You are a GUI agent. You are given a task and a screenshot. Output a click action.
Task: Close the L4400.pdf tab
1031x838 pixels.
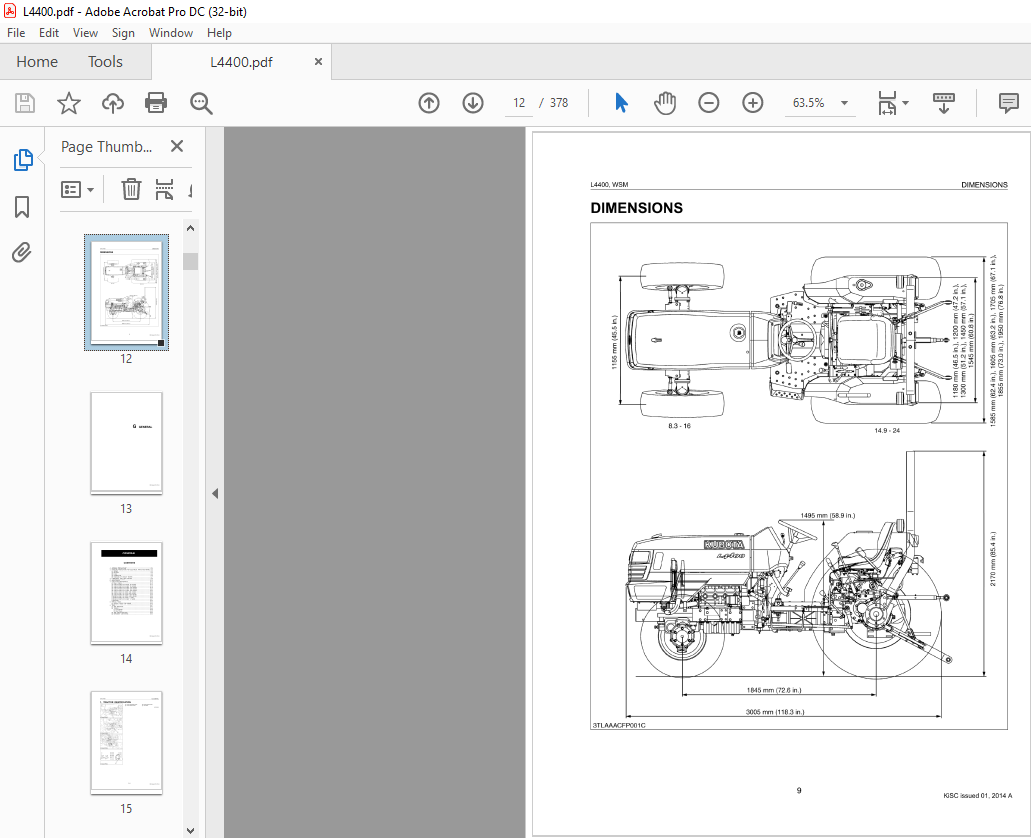point(318,61)
